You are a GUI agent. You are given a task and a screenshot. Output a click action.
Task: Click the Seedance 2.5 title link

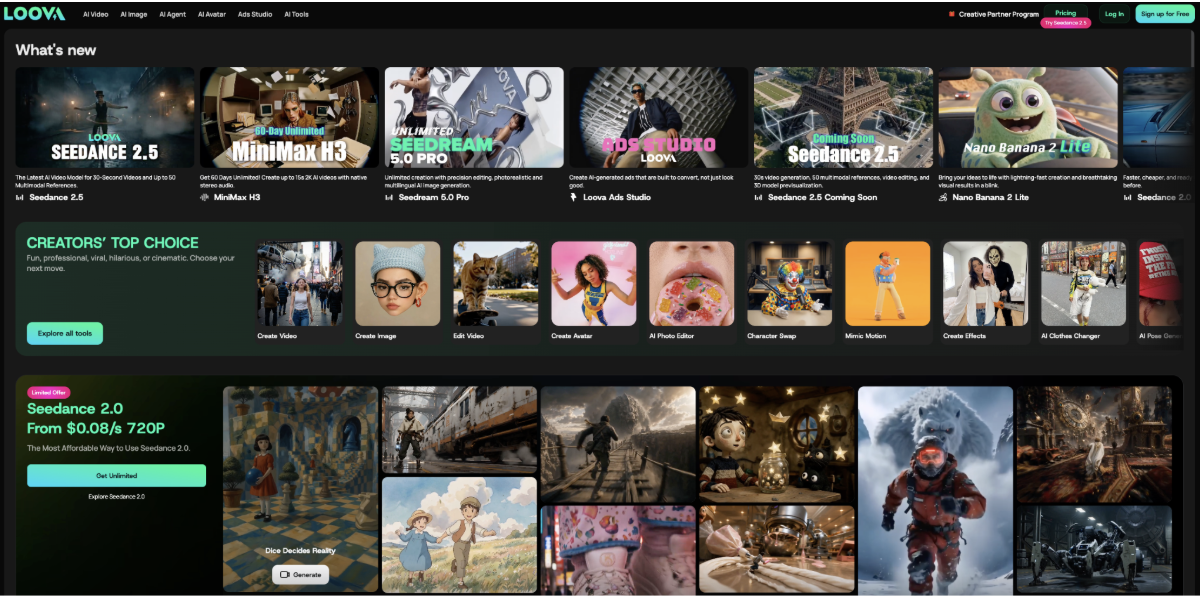[56, 197]
